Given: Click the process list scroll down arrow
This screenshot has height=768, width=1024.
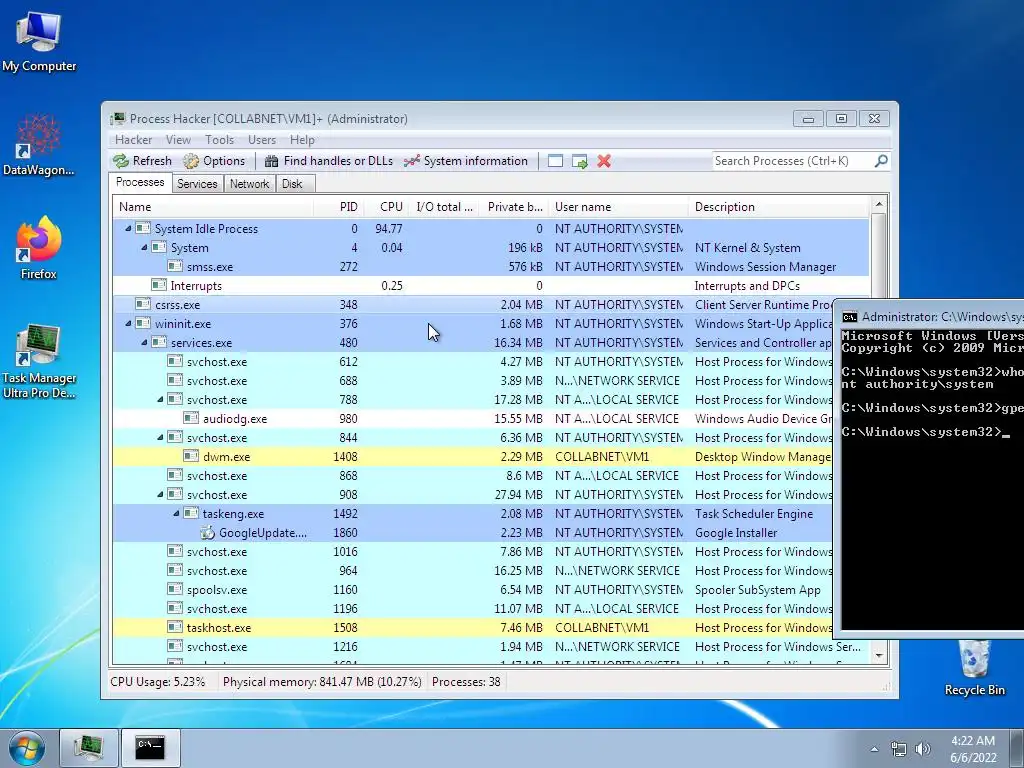Looking at the screenshot, I should [x=879, y=655].
